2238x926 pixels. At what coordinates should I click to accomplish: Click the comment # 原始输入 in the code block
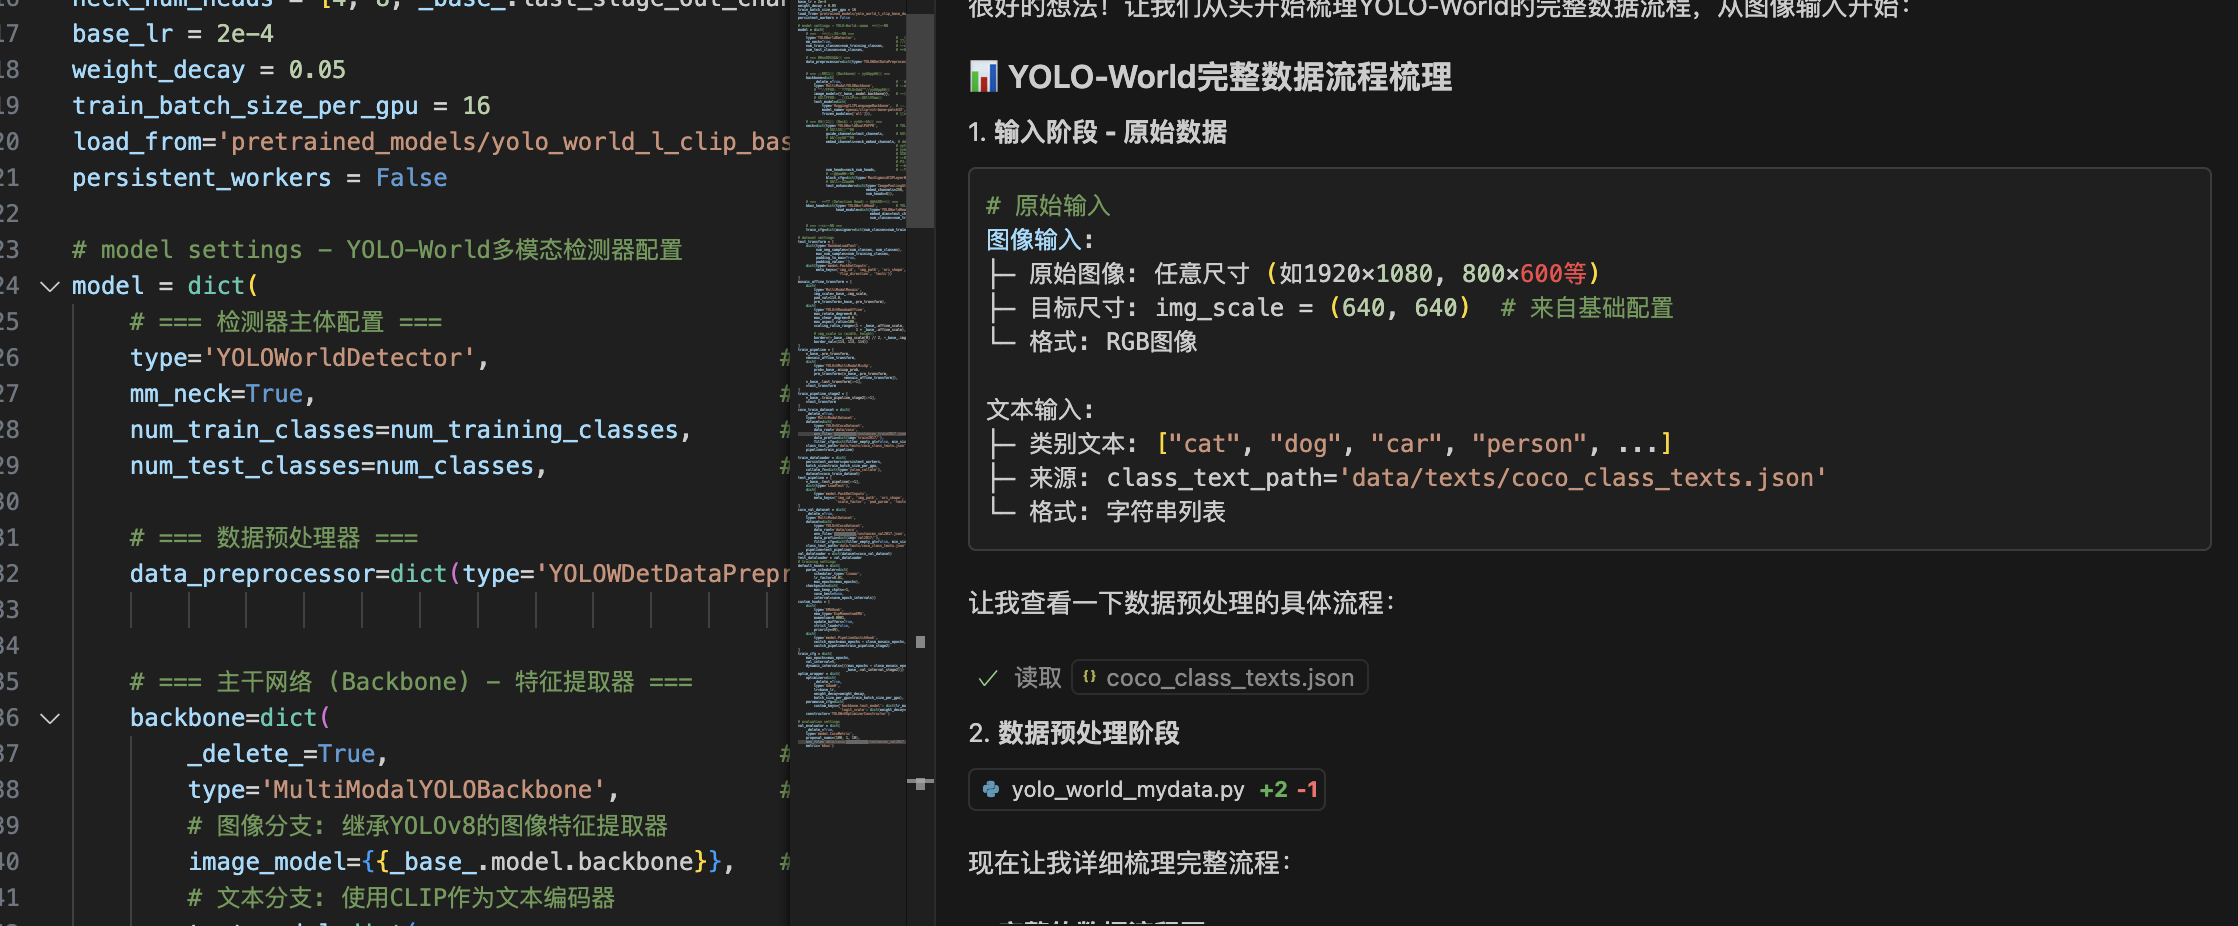1048,206
